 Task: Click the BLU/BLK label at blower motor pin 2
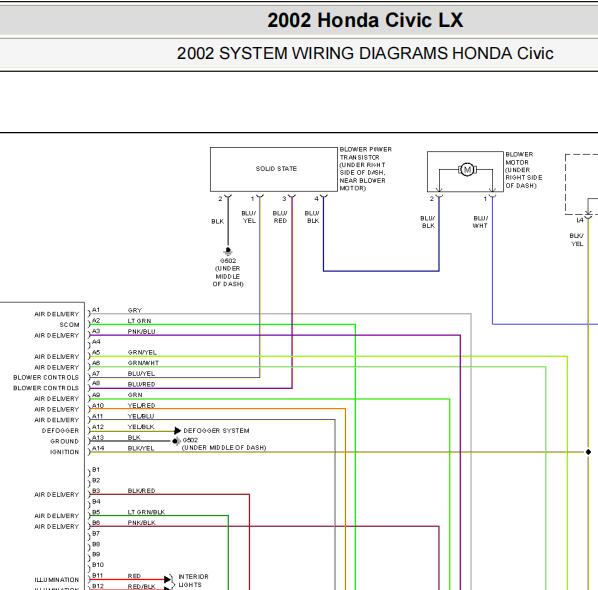(x=428, y=222)
